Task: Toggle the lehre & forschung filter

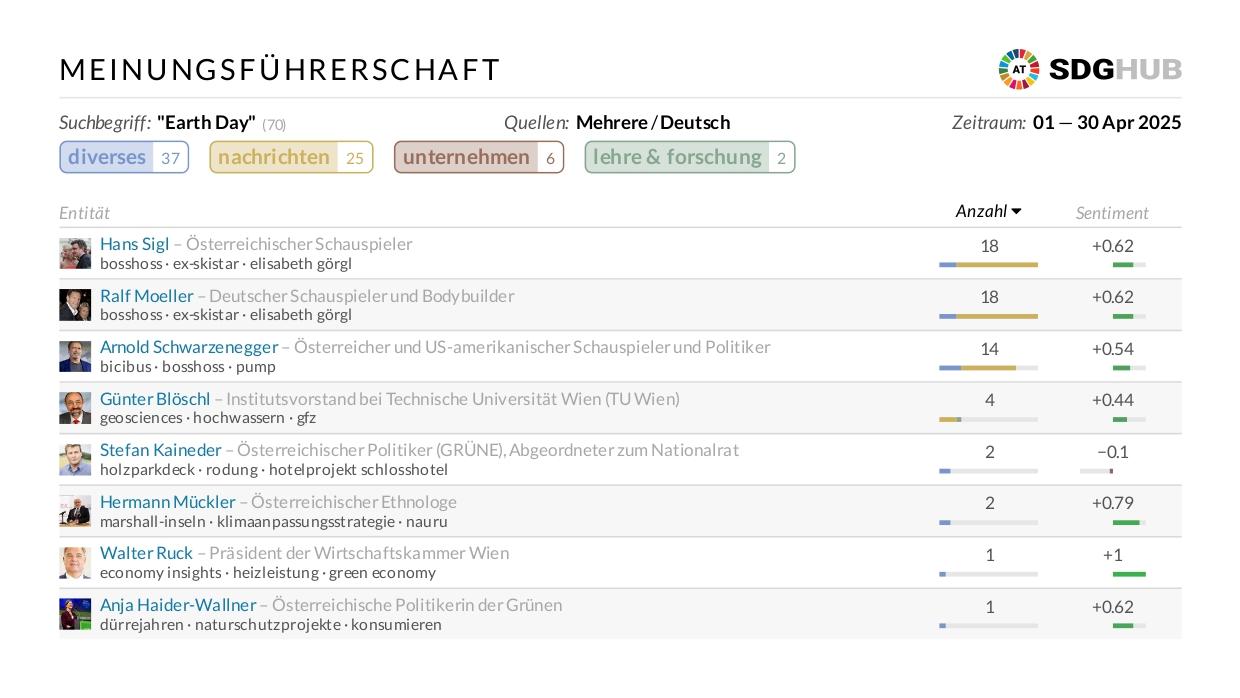Action: [x=690, y=157]
